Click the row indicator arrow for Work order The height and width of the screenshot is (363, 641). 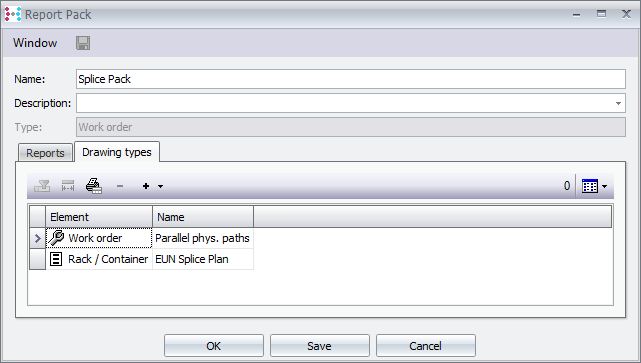tap(38, 238)
